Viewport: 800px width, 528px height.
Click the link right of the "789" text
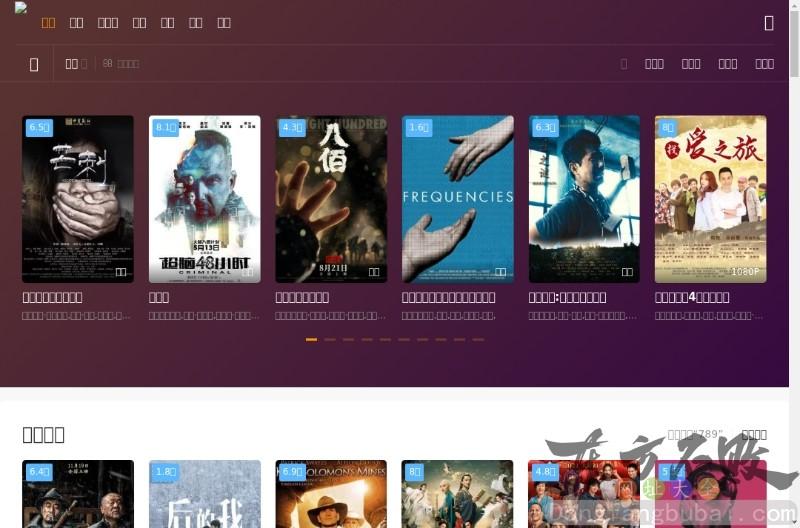(x=754, y=435)
